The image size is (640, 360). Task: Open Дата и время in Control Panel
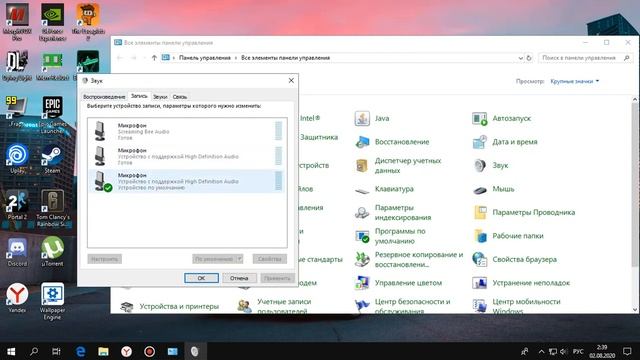504,142
